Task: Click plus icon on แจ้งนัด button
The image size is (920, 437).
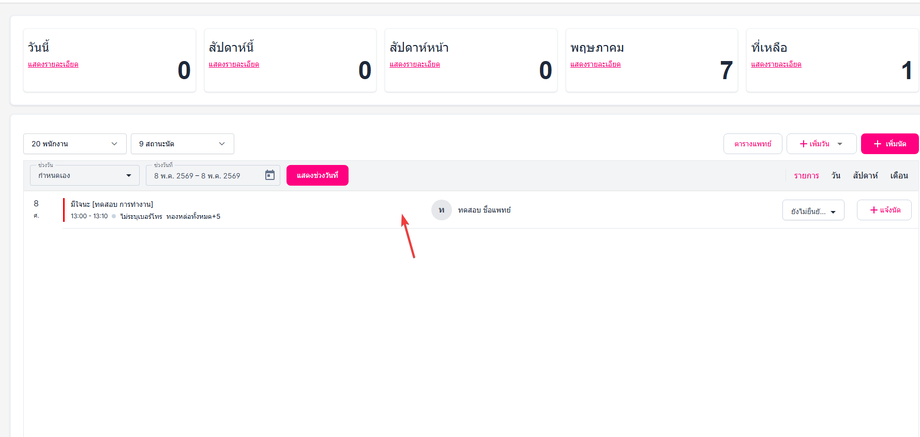Action: [873, 210]
